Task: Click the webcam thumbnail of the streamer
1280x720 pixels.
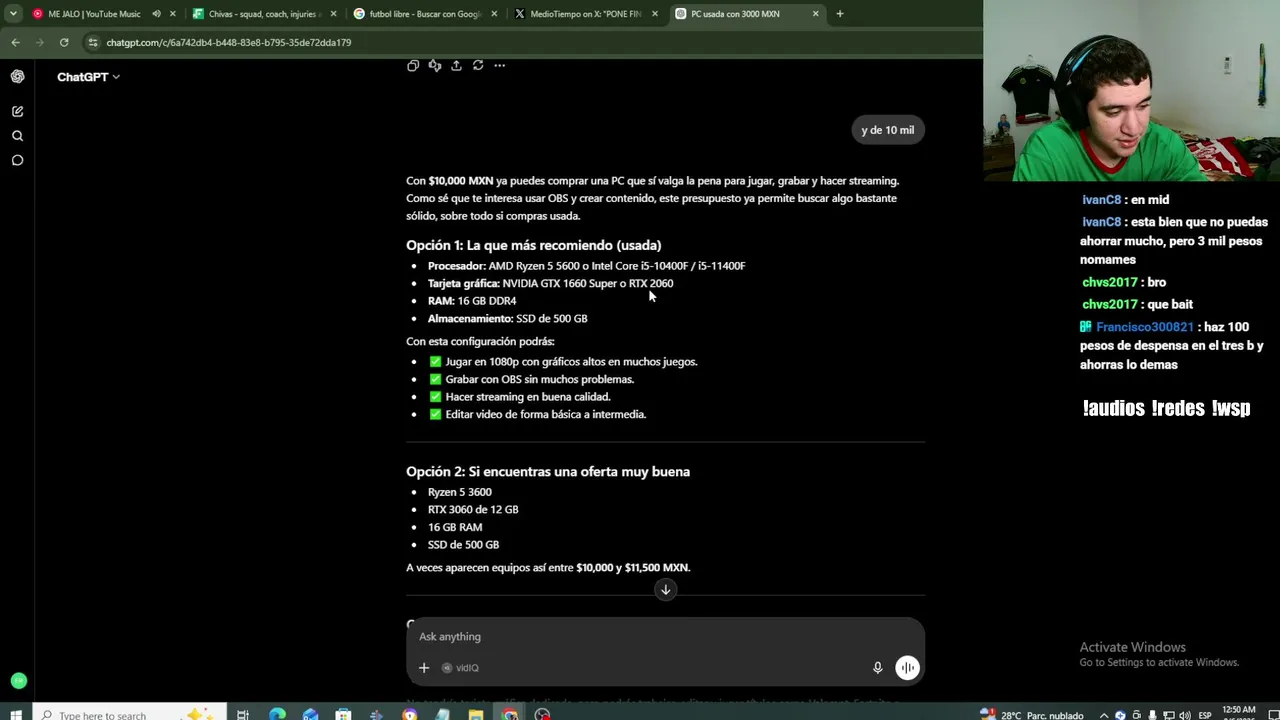Action: (1131, 90)
